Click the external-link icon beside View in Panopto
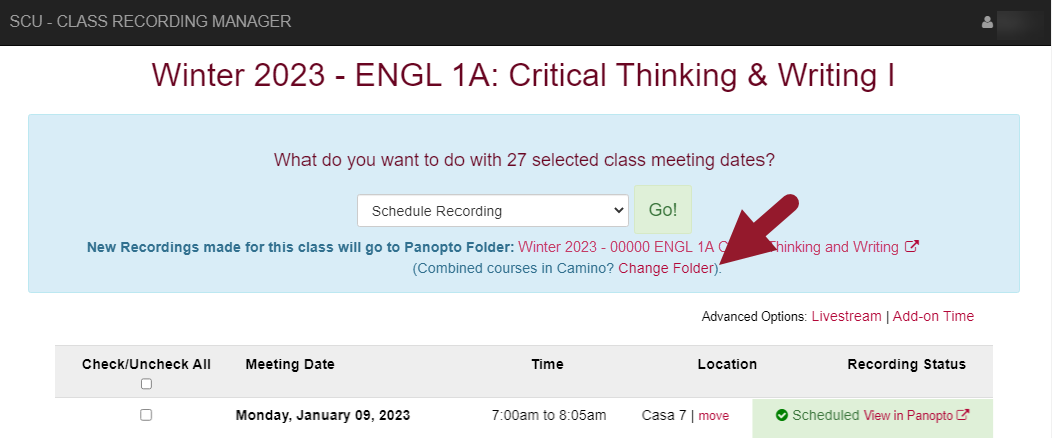Image resolution: width=1052 pixels, height=438 pixels. coord(963,415)
